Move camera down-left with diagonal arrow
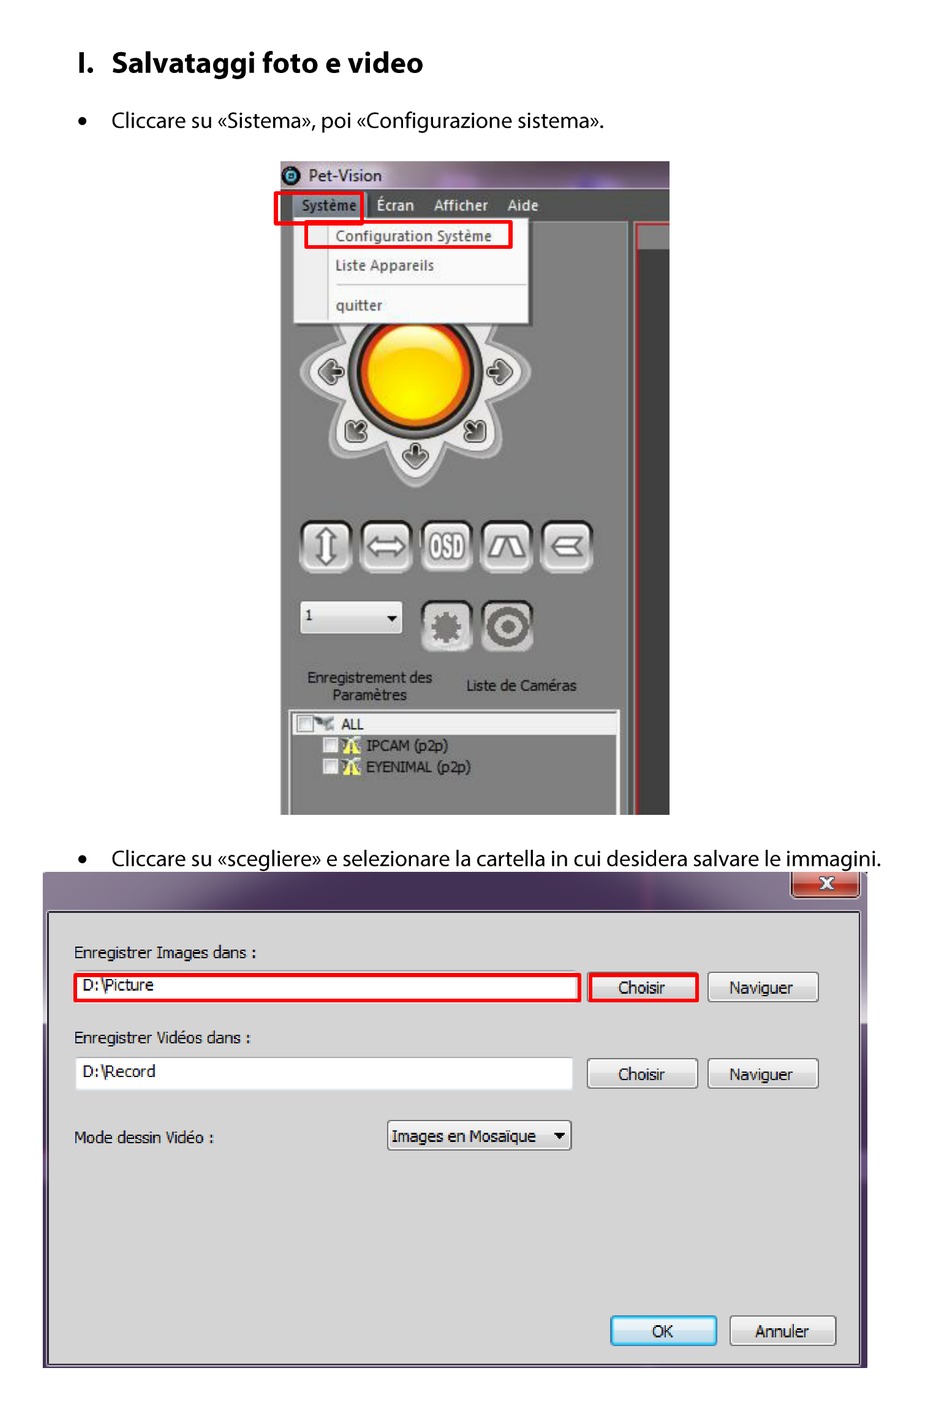The width and height of the screenshot is (950, 1419). coord(356,431)
